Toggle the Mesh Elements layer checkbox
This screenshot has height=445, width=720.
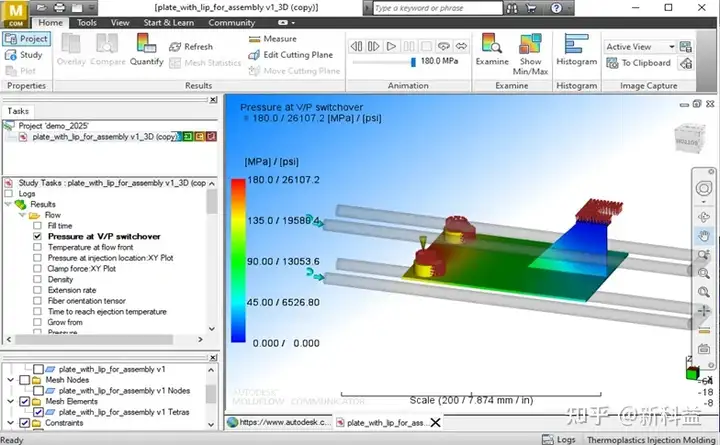coord(25,401)
